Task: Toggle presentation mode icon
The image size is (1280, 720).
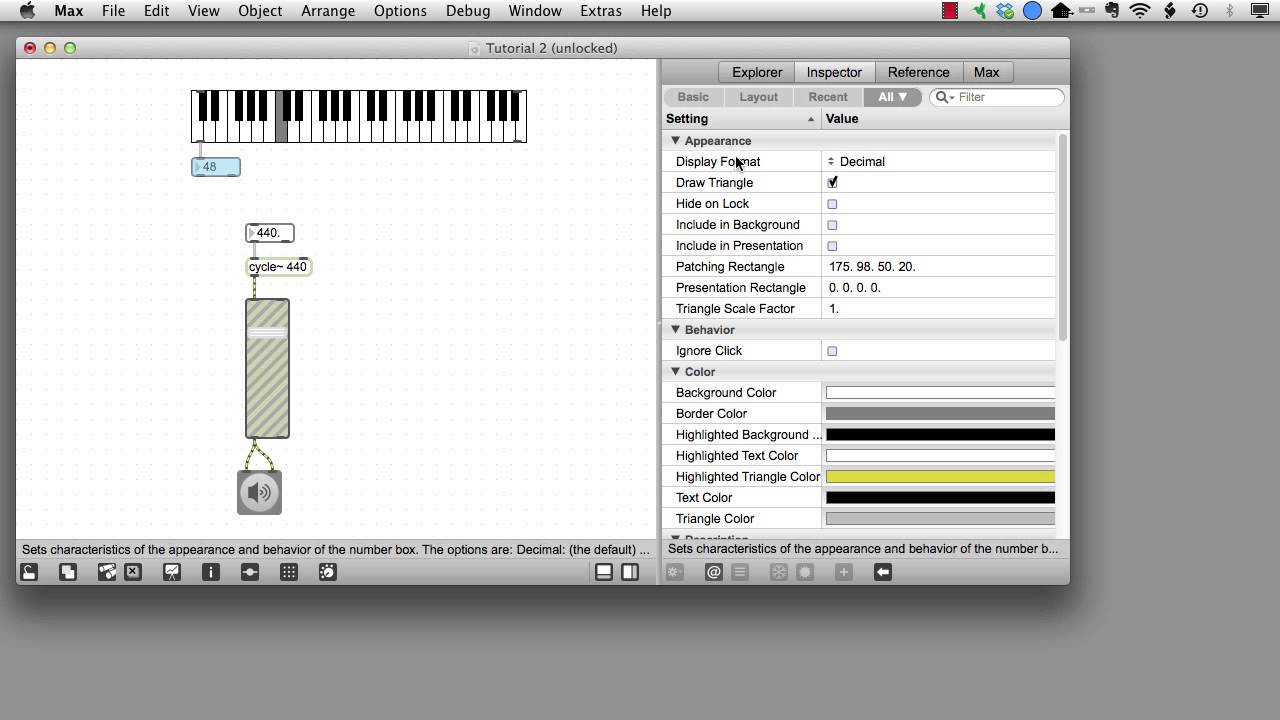Action: [172, 572]
